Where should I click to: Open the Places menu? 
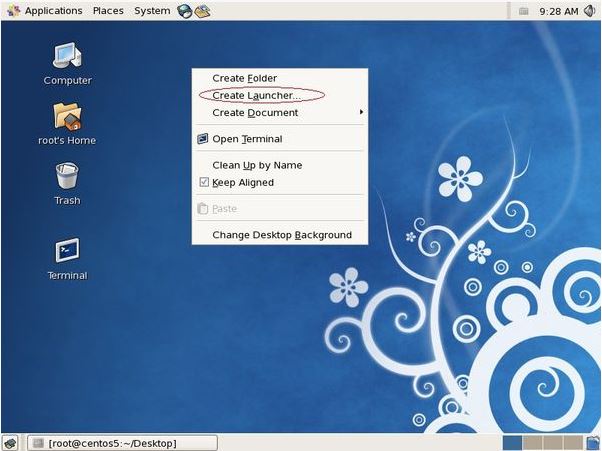point(108,11)
